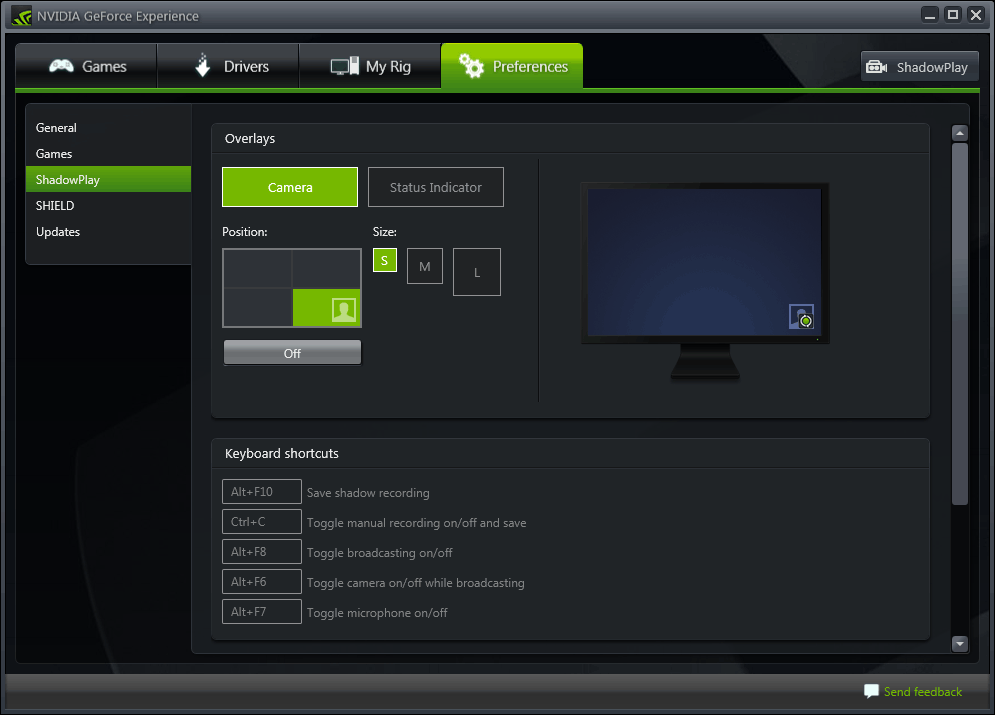Click "Toggle manual recording on/off and save" text
Viewport: 995px width, 715px height.
coord(416,523)
